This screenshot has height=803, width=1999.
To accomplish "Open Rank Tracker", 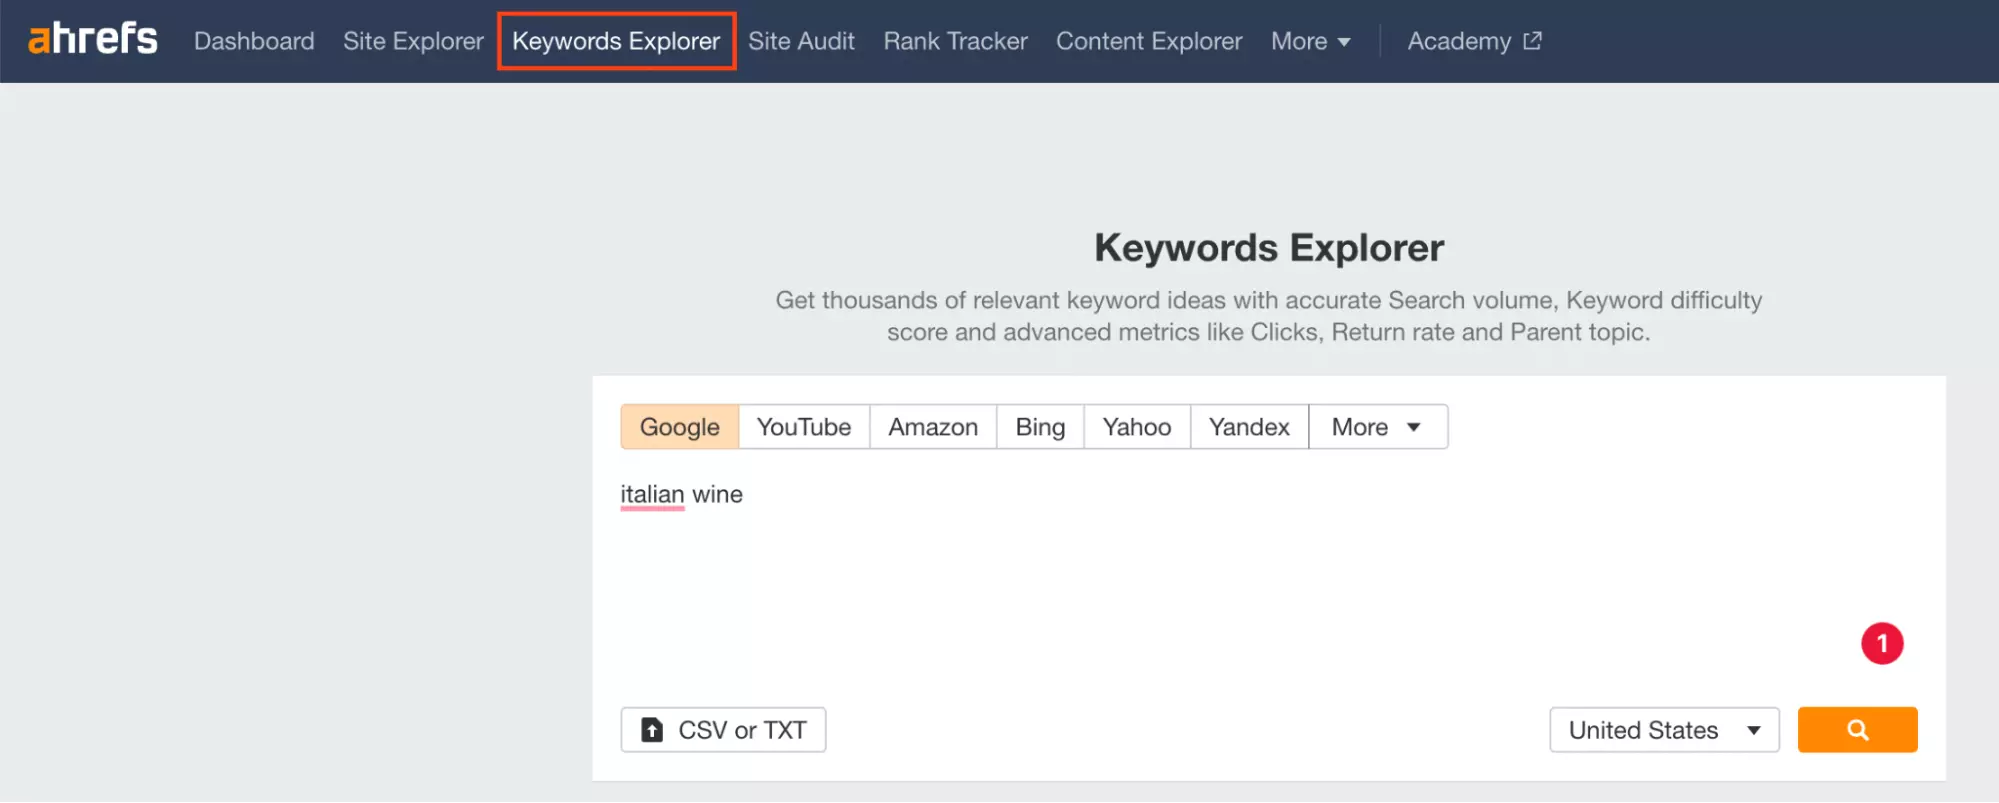I will point(955,41).
